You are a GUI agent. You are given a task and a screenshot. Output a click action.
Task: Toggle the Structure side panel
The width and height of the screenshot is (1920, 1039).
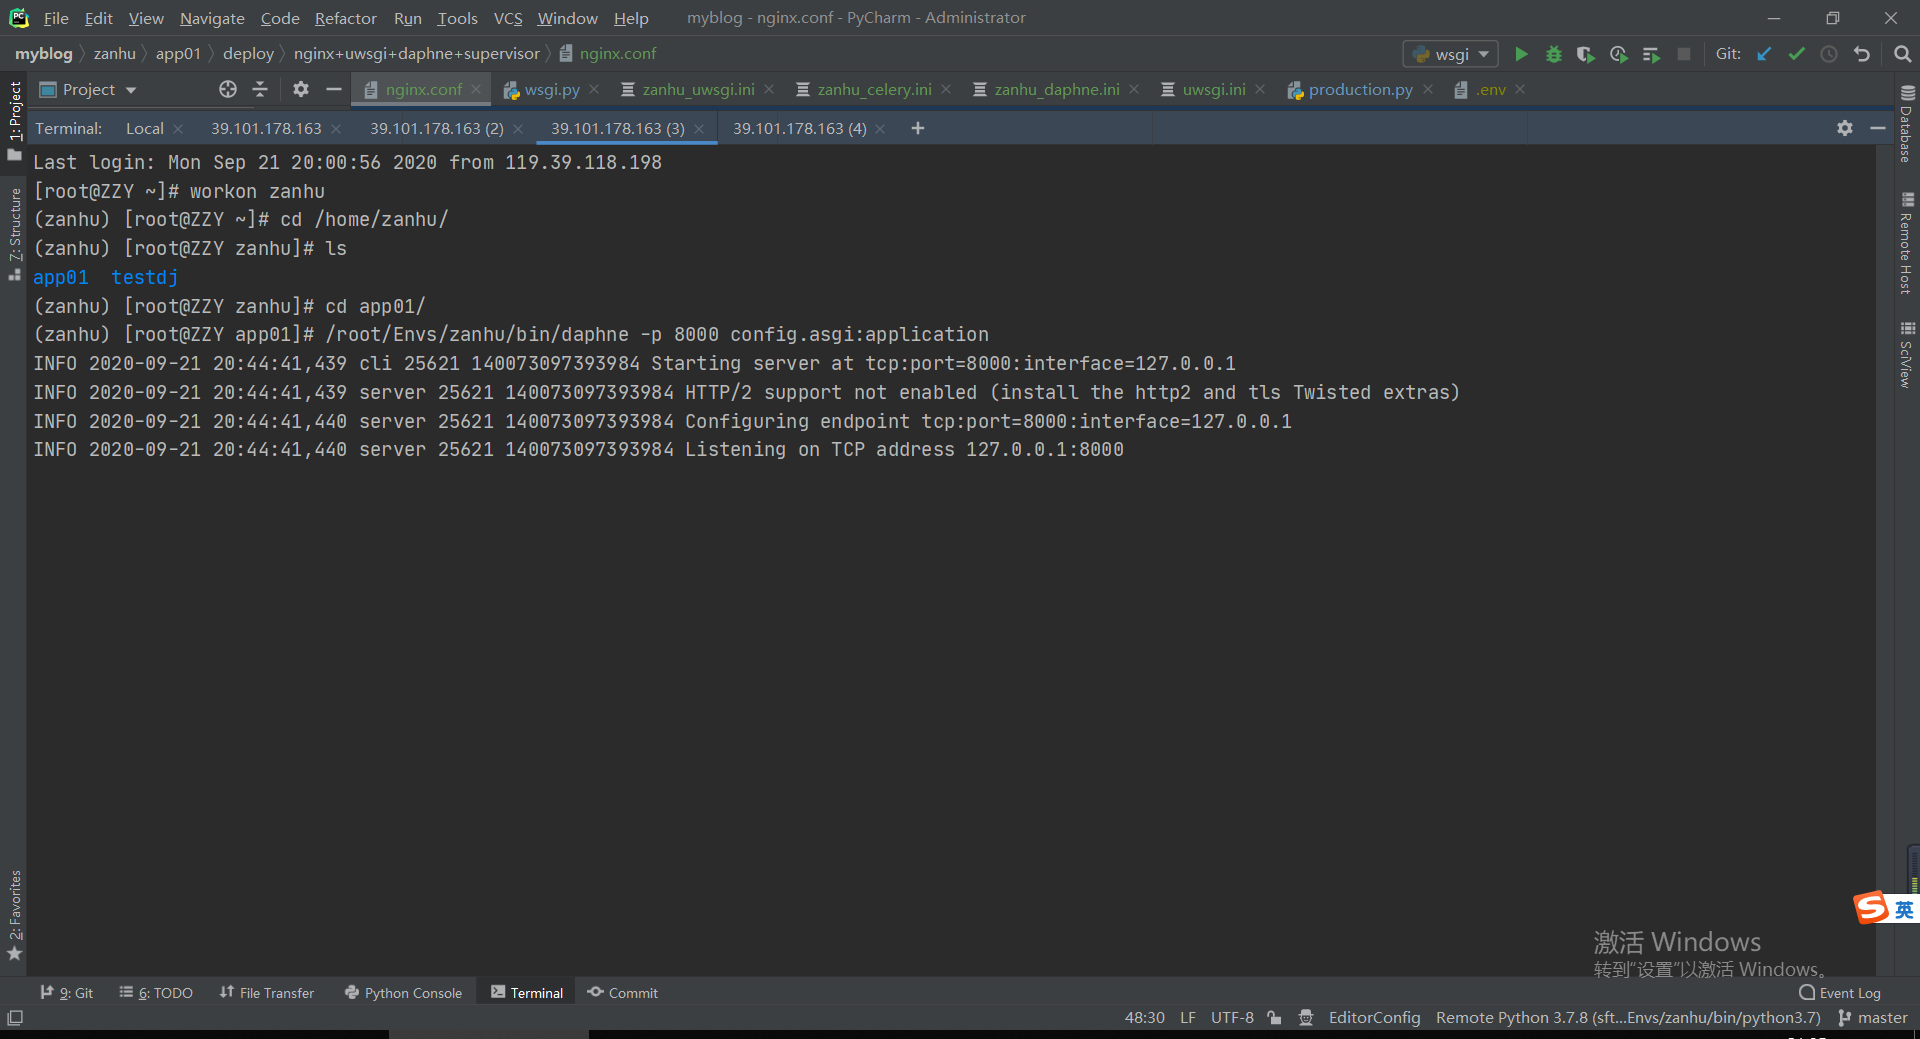[x=14, y=233]
